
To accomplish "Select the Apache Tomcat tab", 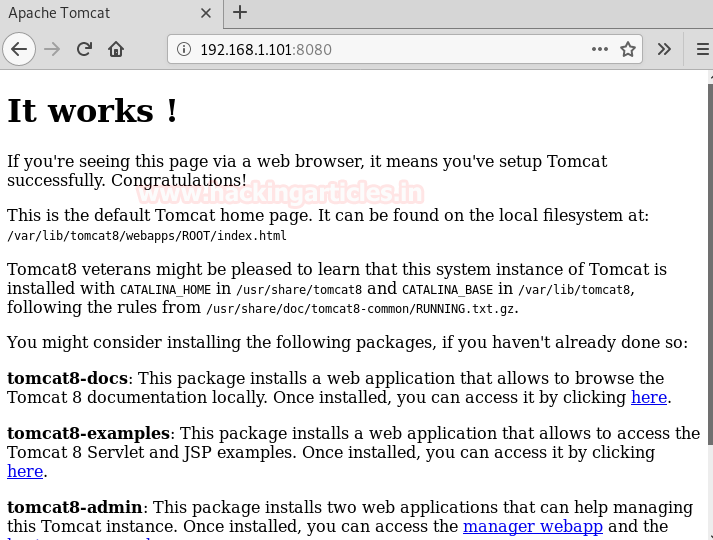I will point(111,14).
